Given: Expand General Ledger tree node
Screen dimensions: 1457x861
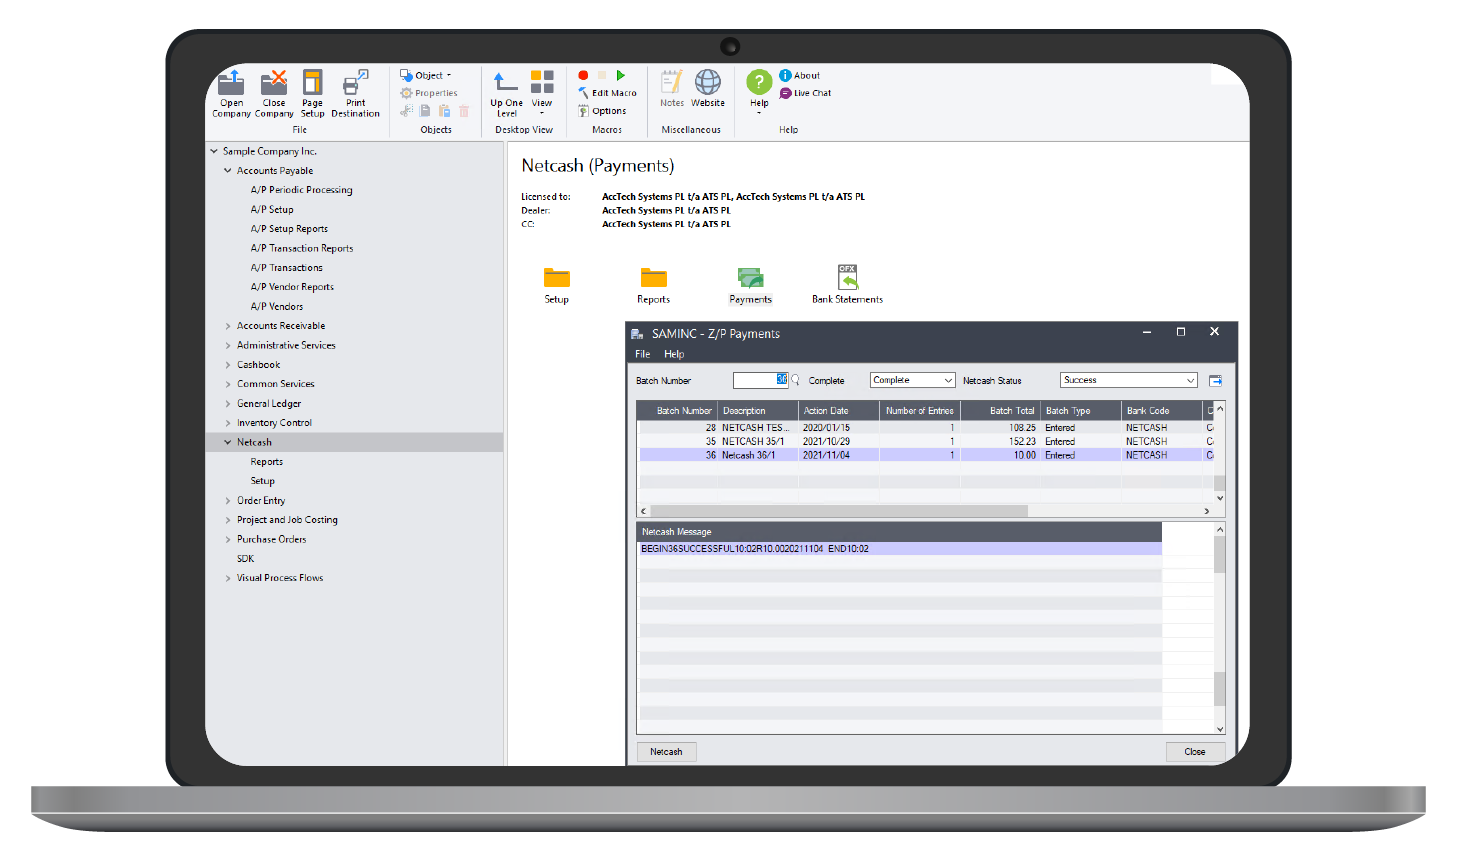Looking at the screenshot, I should (x=228, y=404).
